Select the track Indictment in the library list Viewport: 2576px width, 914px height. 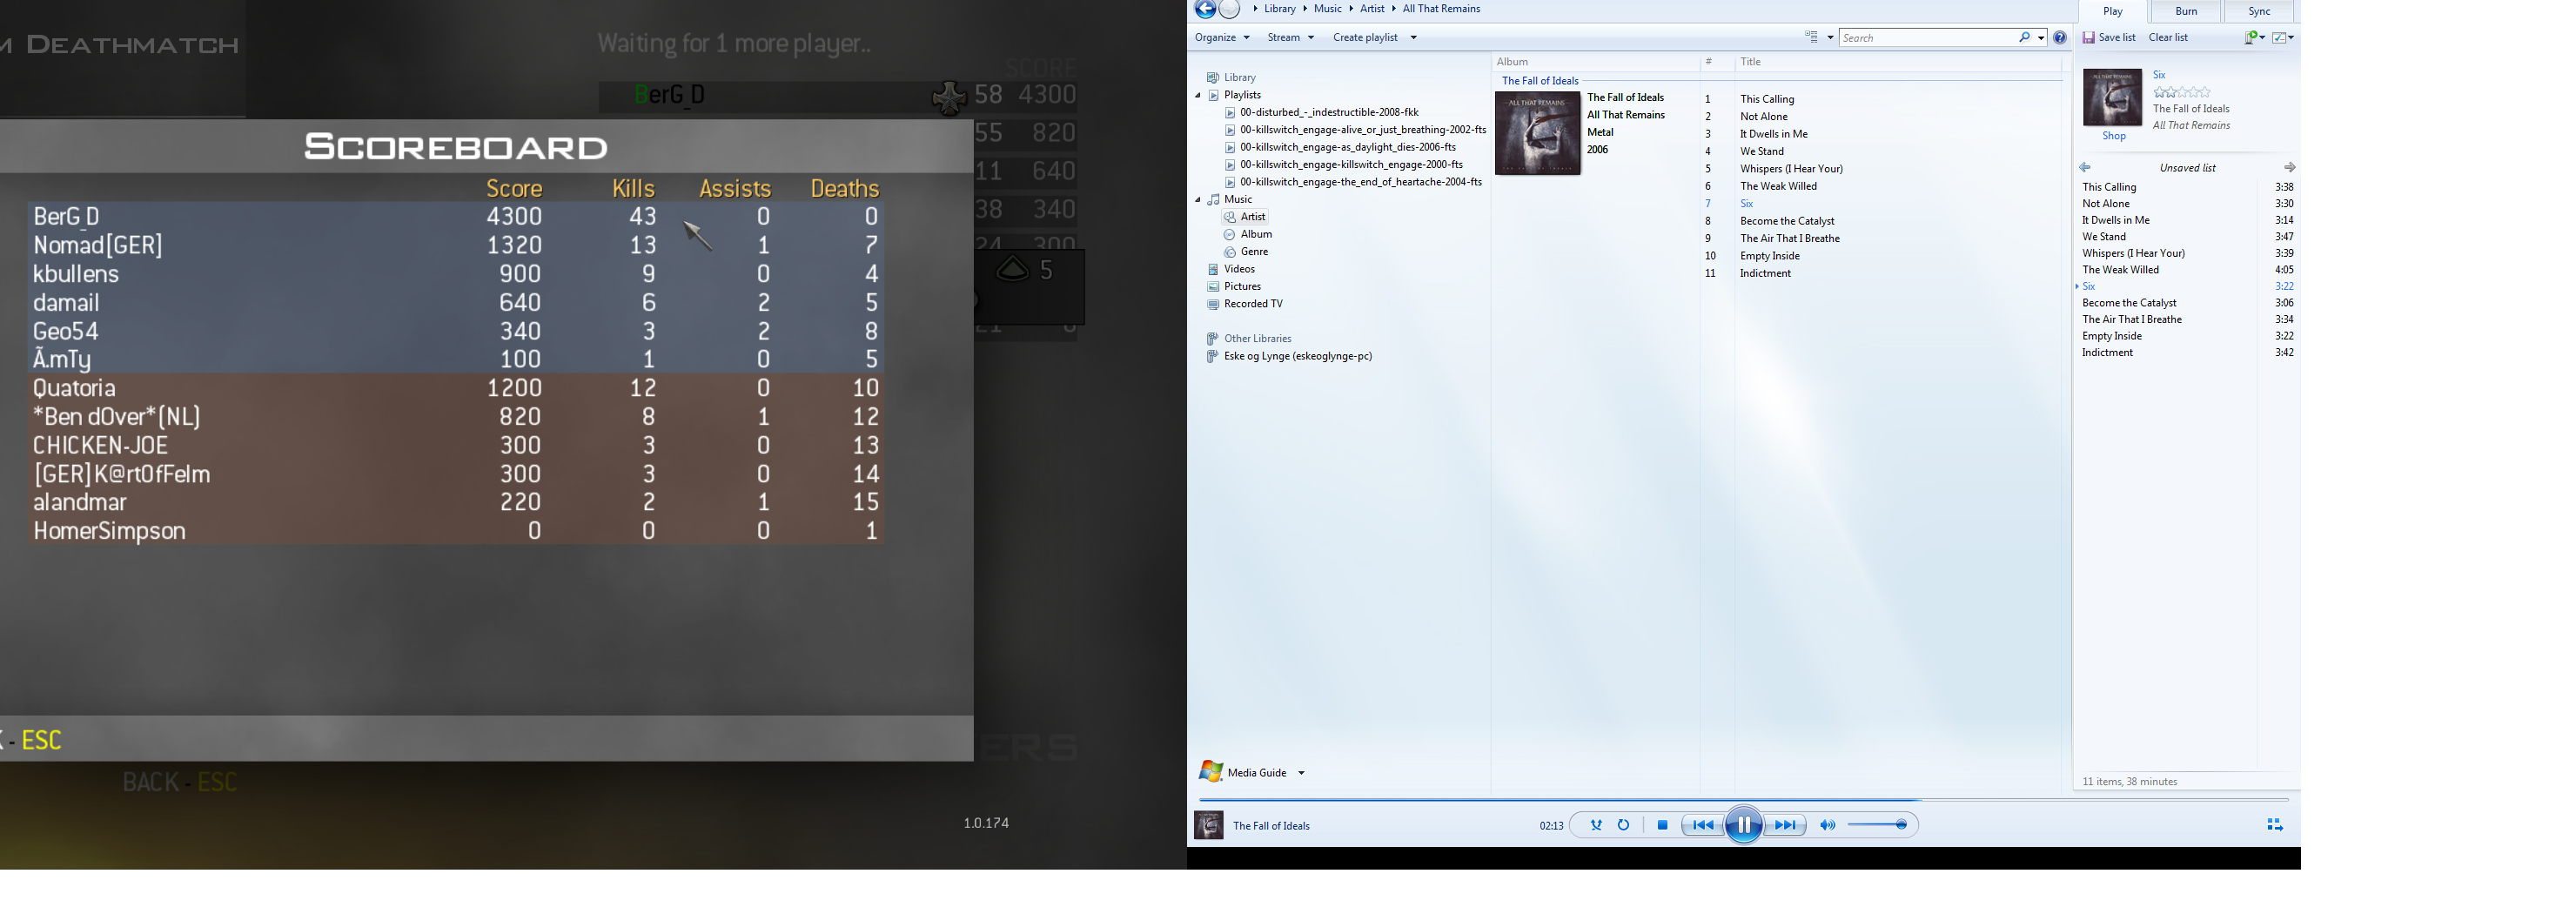(x=1765, y=274)
